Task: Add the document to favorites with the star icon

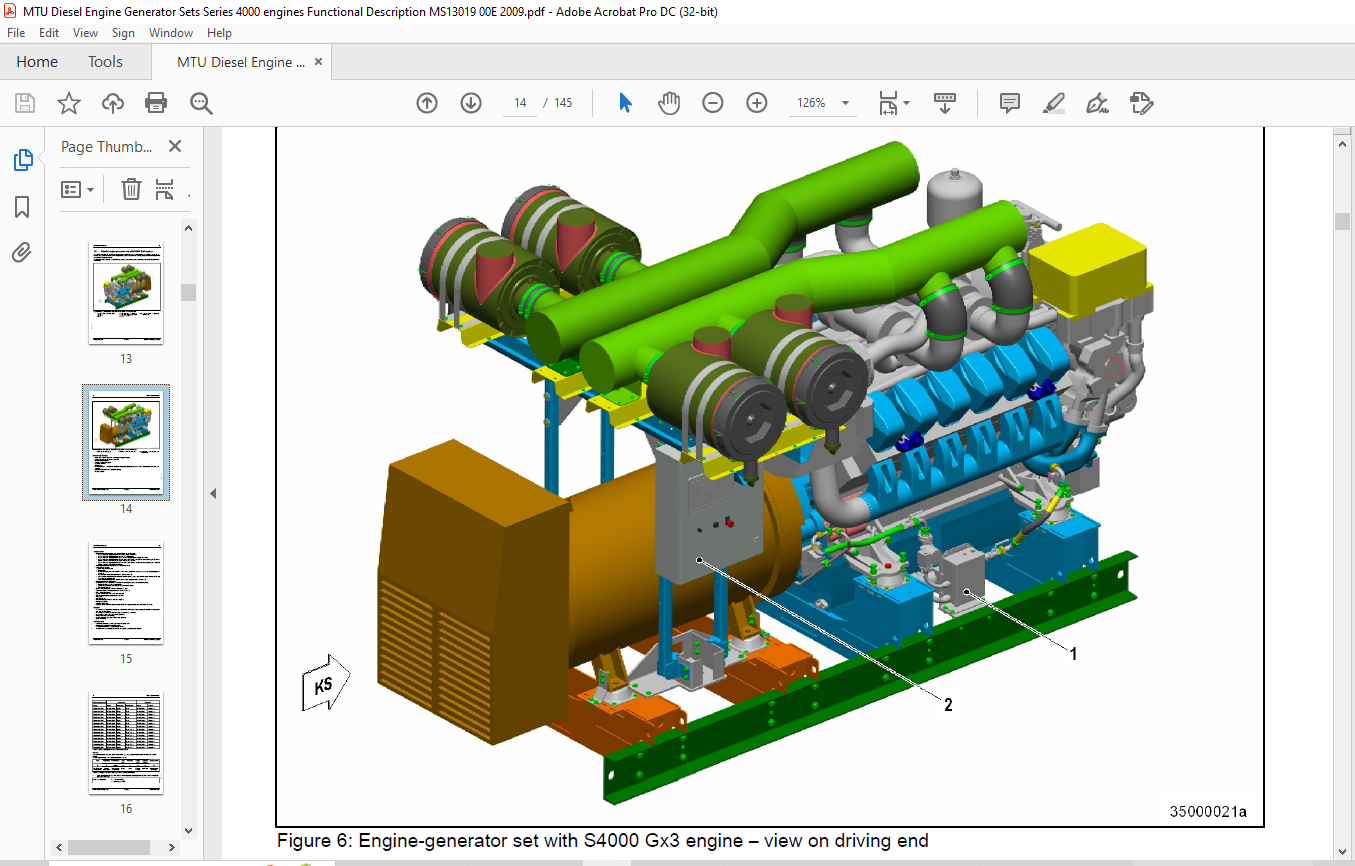Action: pyautogui.click(x=68, y=103)
